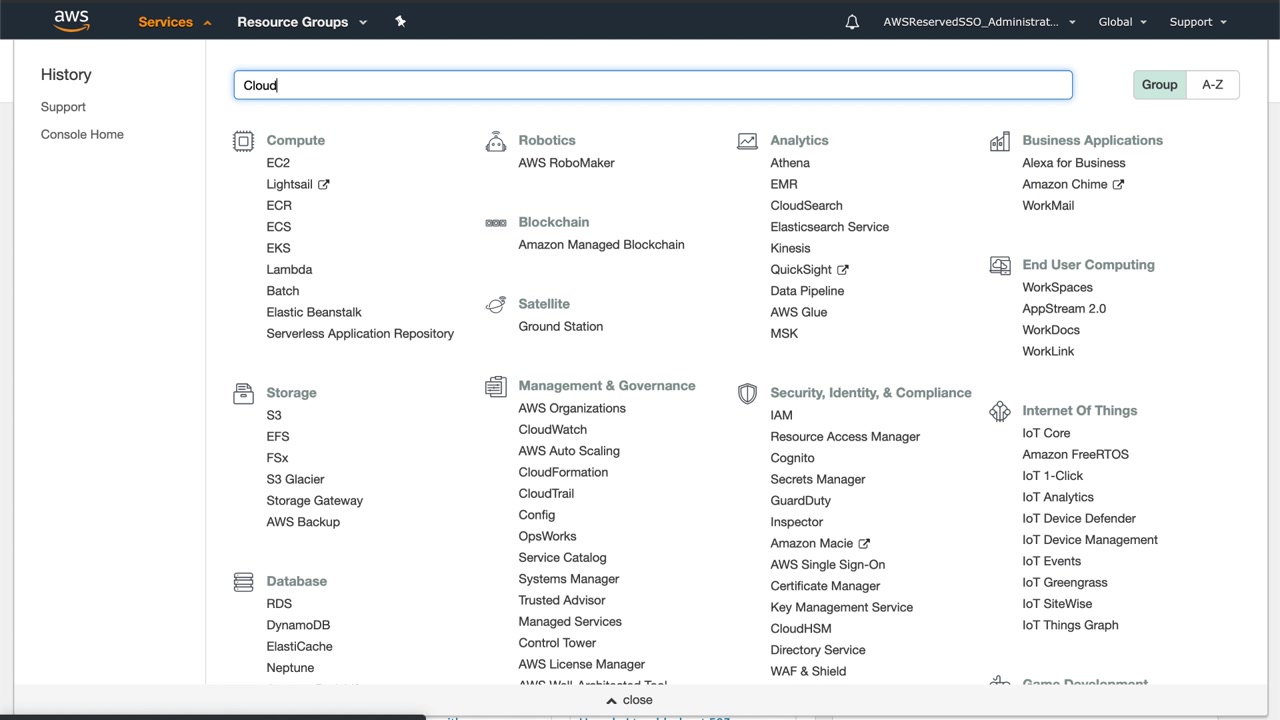
Task: Open the Global region dropdown
Action: [1122, 22]
